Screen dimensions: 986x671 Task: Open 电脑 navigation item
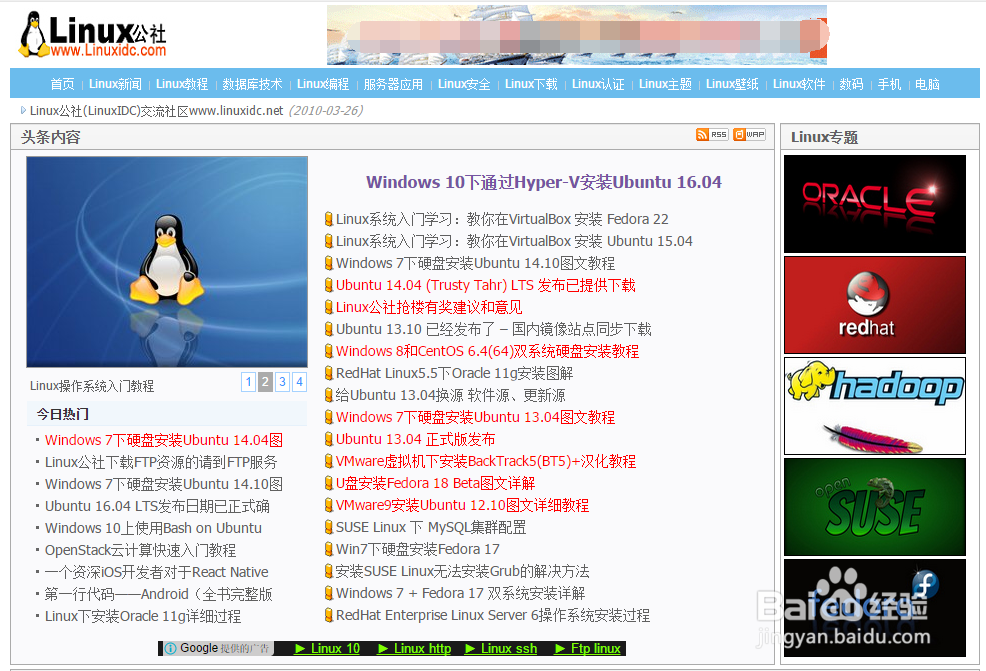pyautogui.click(x=927, y=84)
